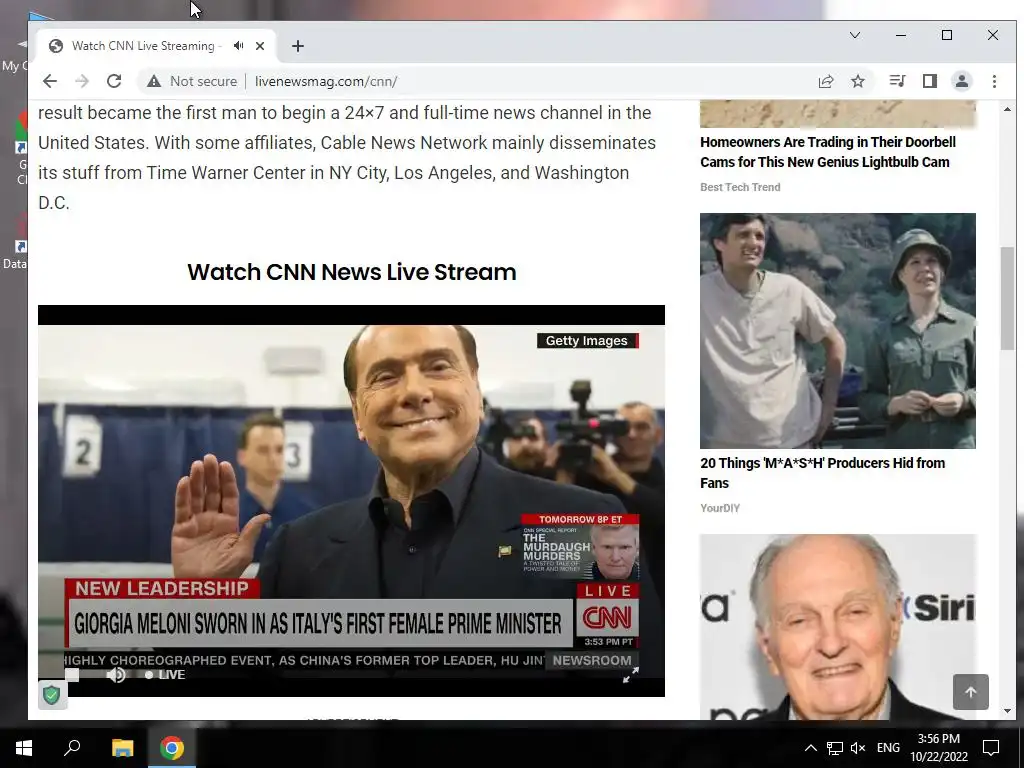The image size is (1024, 768).
Task: Open Chrome media controls icon
Action: tap(897, 81)
